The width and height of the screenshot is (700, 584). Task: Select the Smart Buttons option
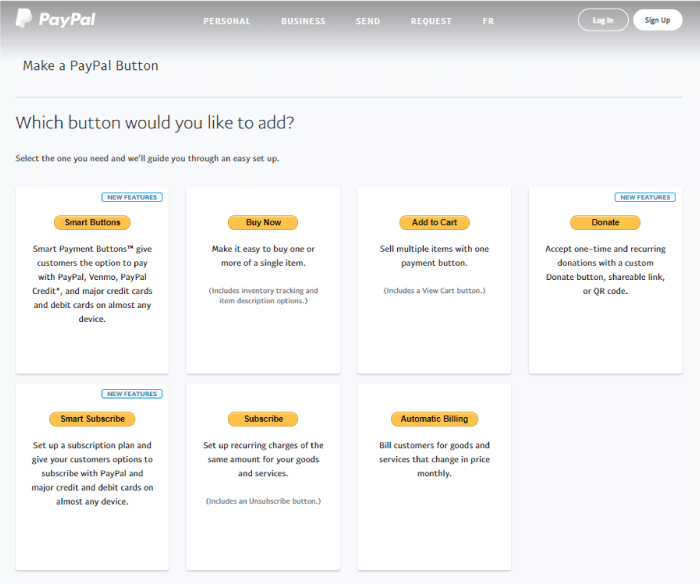coord(92,222)
